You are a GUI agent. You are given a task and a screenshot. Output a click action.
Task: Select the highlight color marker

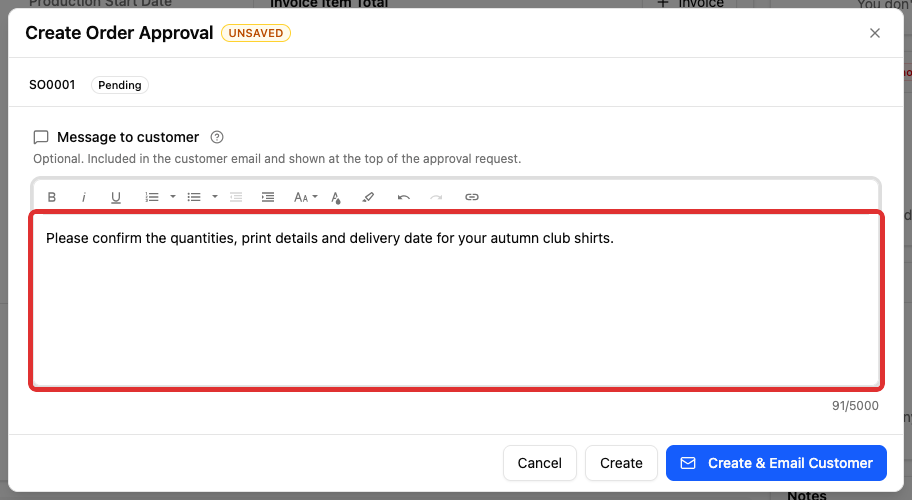368,197
